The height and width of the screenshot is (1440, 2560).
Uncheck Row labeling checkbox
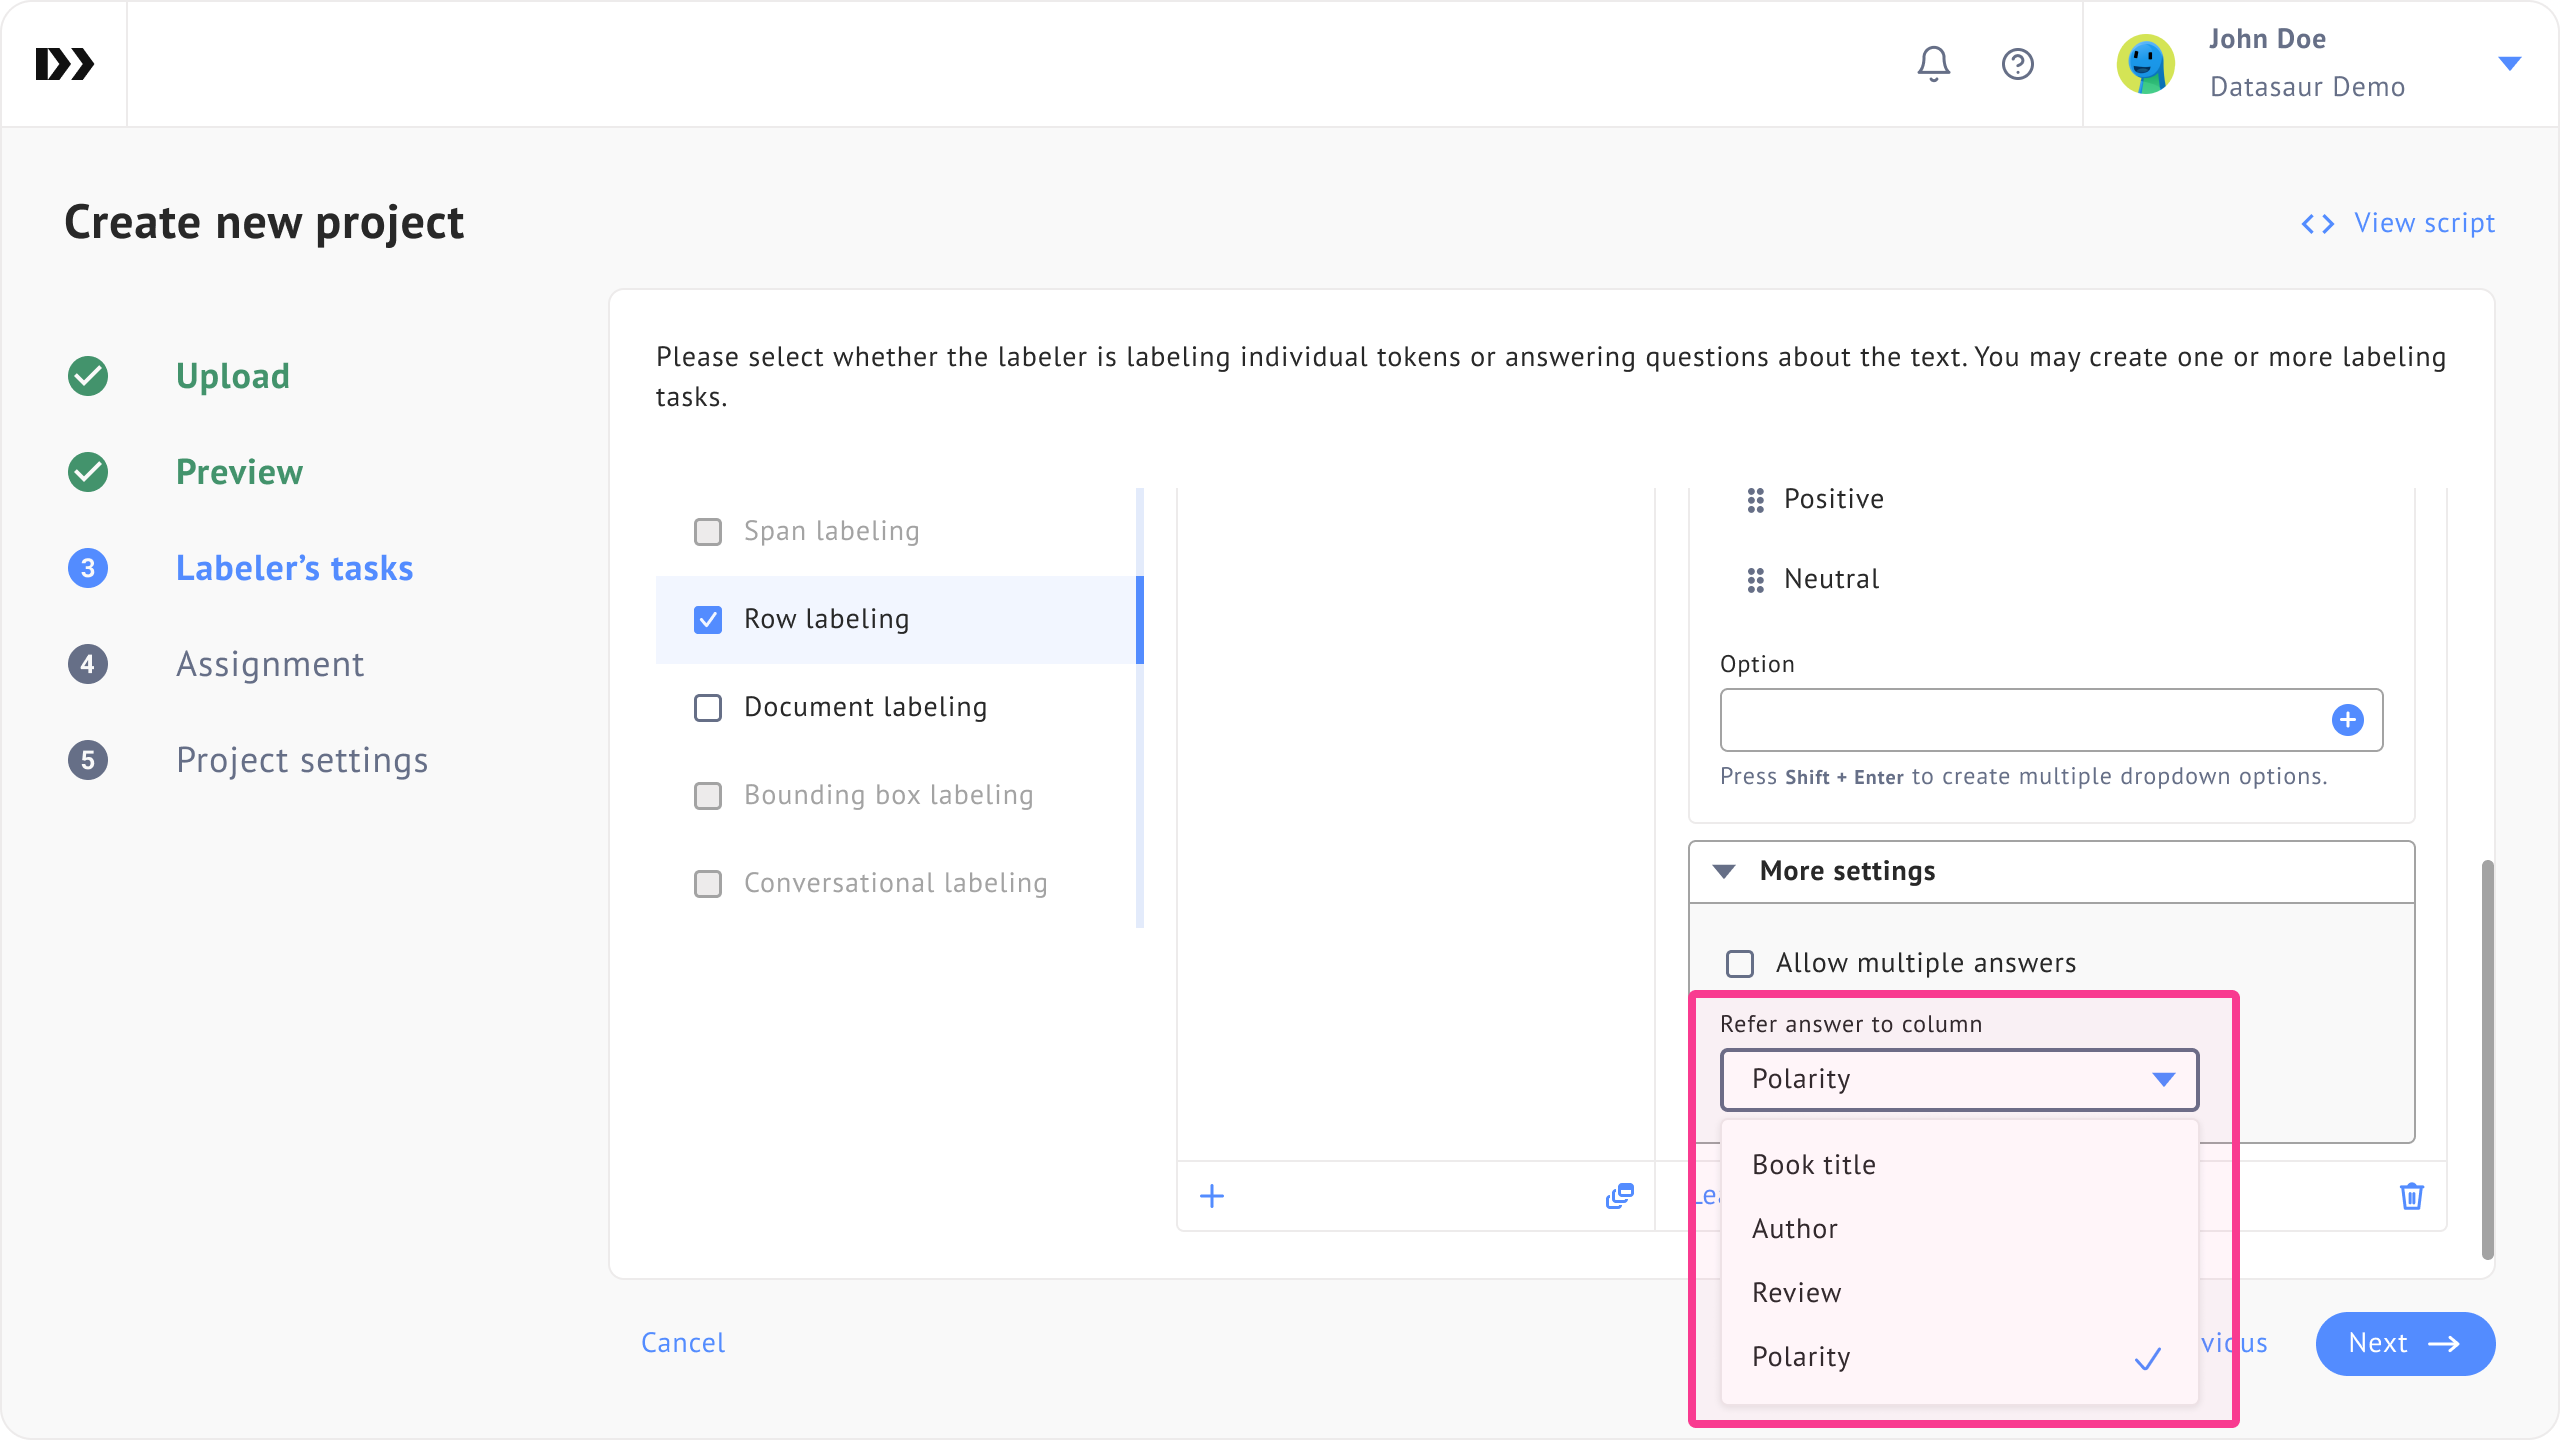(708, 620)
